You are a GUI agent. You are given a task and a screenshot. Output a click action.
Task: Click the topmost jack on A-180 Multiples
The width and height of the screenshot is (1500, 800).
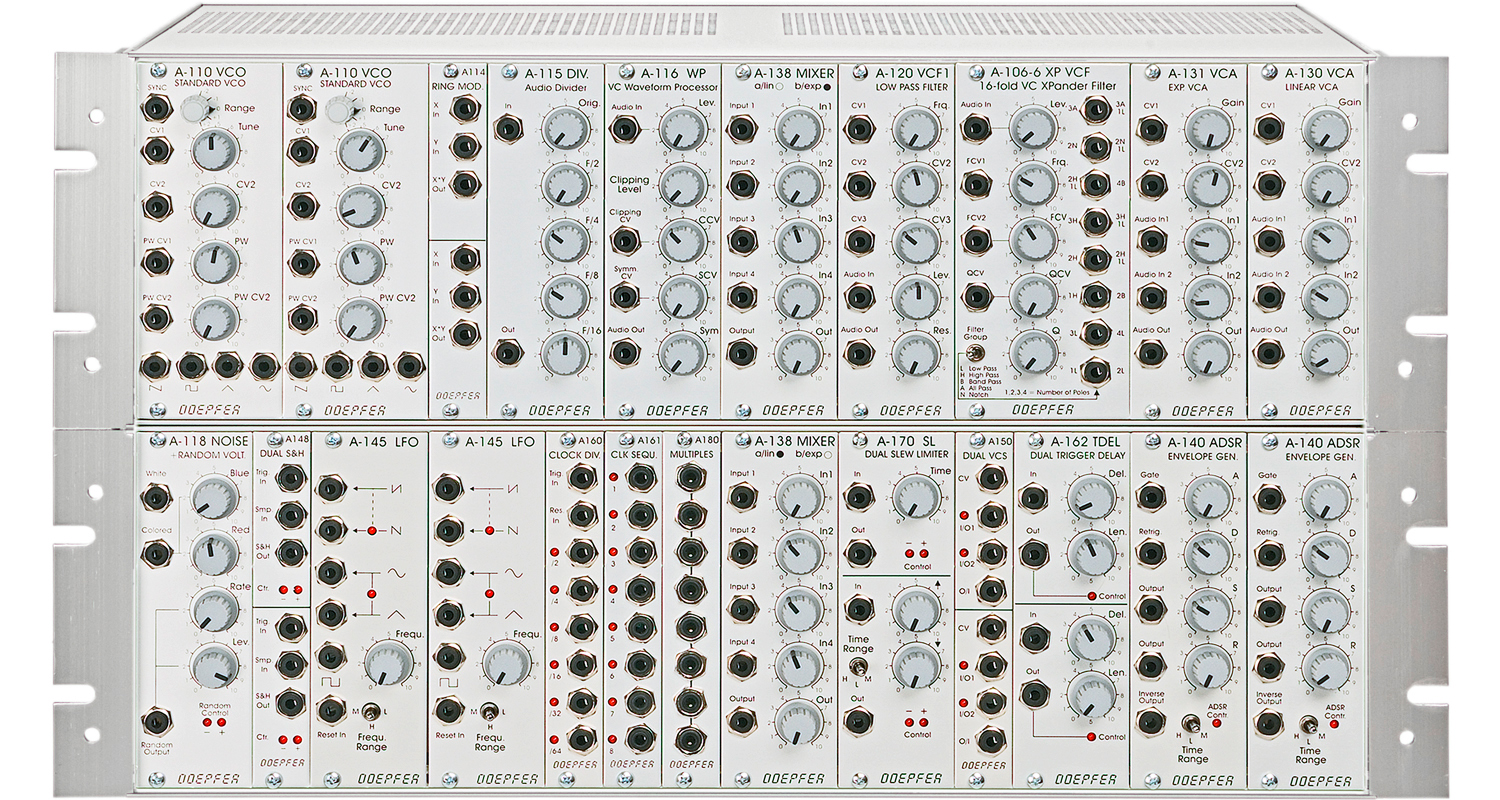click(686, 478)
